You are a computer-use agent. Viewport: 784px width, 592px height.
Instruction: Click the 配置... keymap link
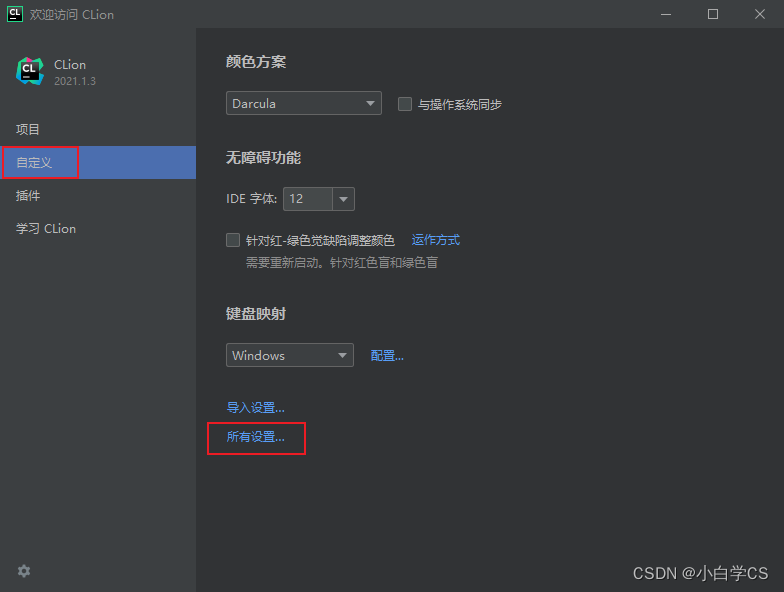(387, 356)
